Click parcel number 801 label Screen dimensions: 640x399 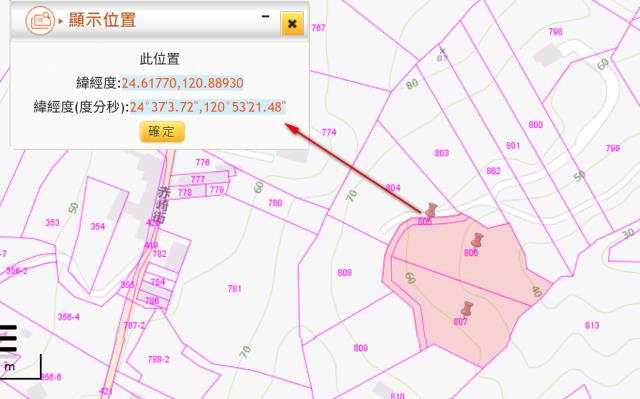(x=513, y=146)
